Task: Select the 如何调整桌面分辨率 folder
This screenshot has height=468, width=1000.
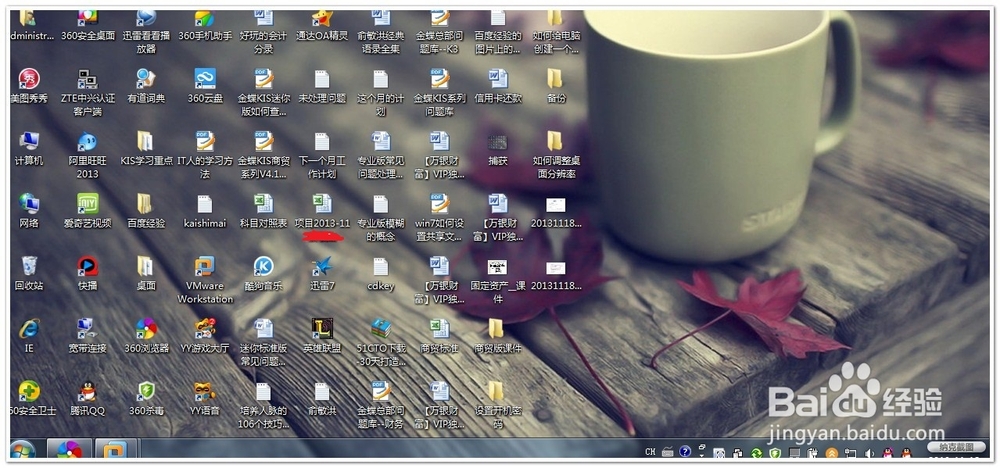Action: coord(556,155)
